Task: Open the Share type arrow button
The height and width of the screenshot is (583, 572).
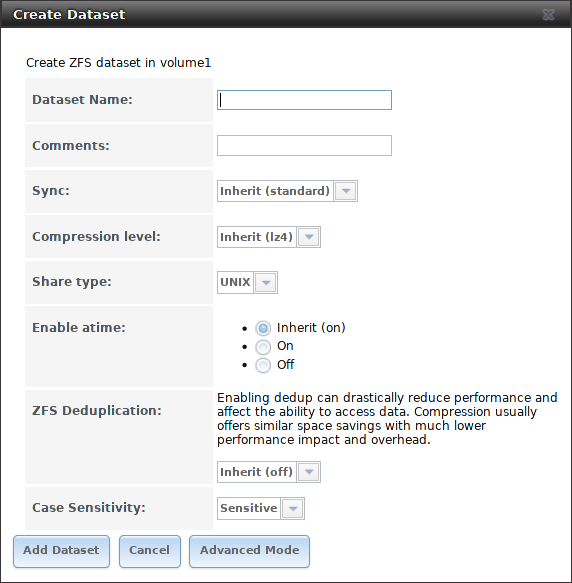Action: pyautogui.click(x=266, y=283)
